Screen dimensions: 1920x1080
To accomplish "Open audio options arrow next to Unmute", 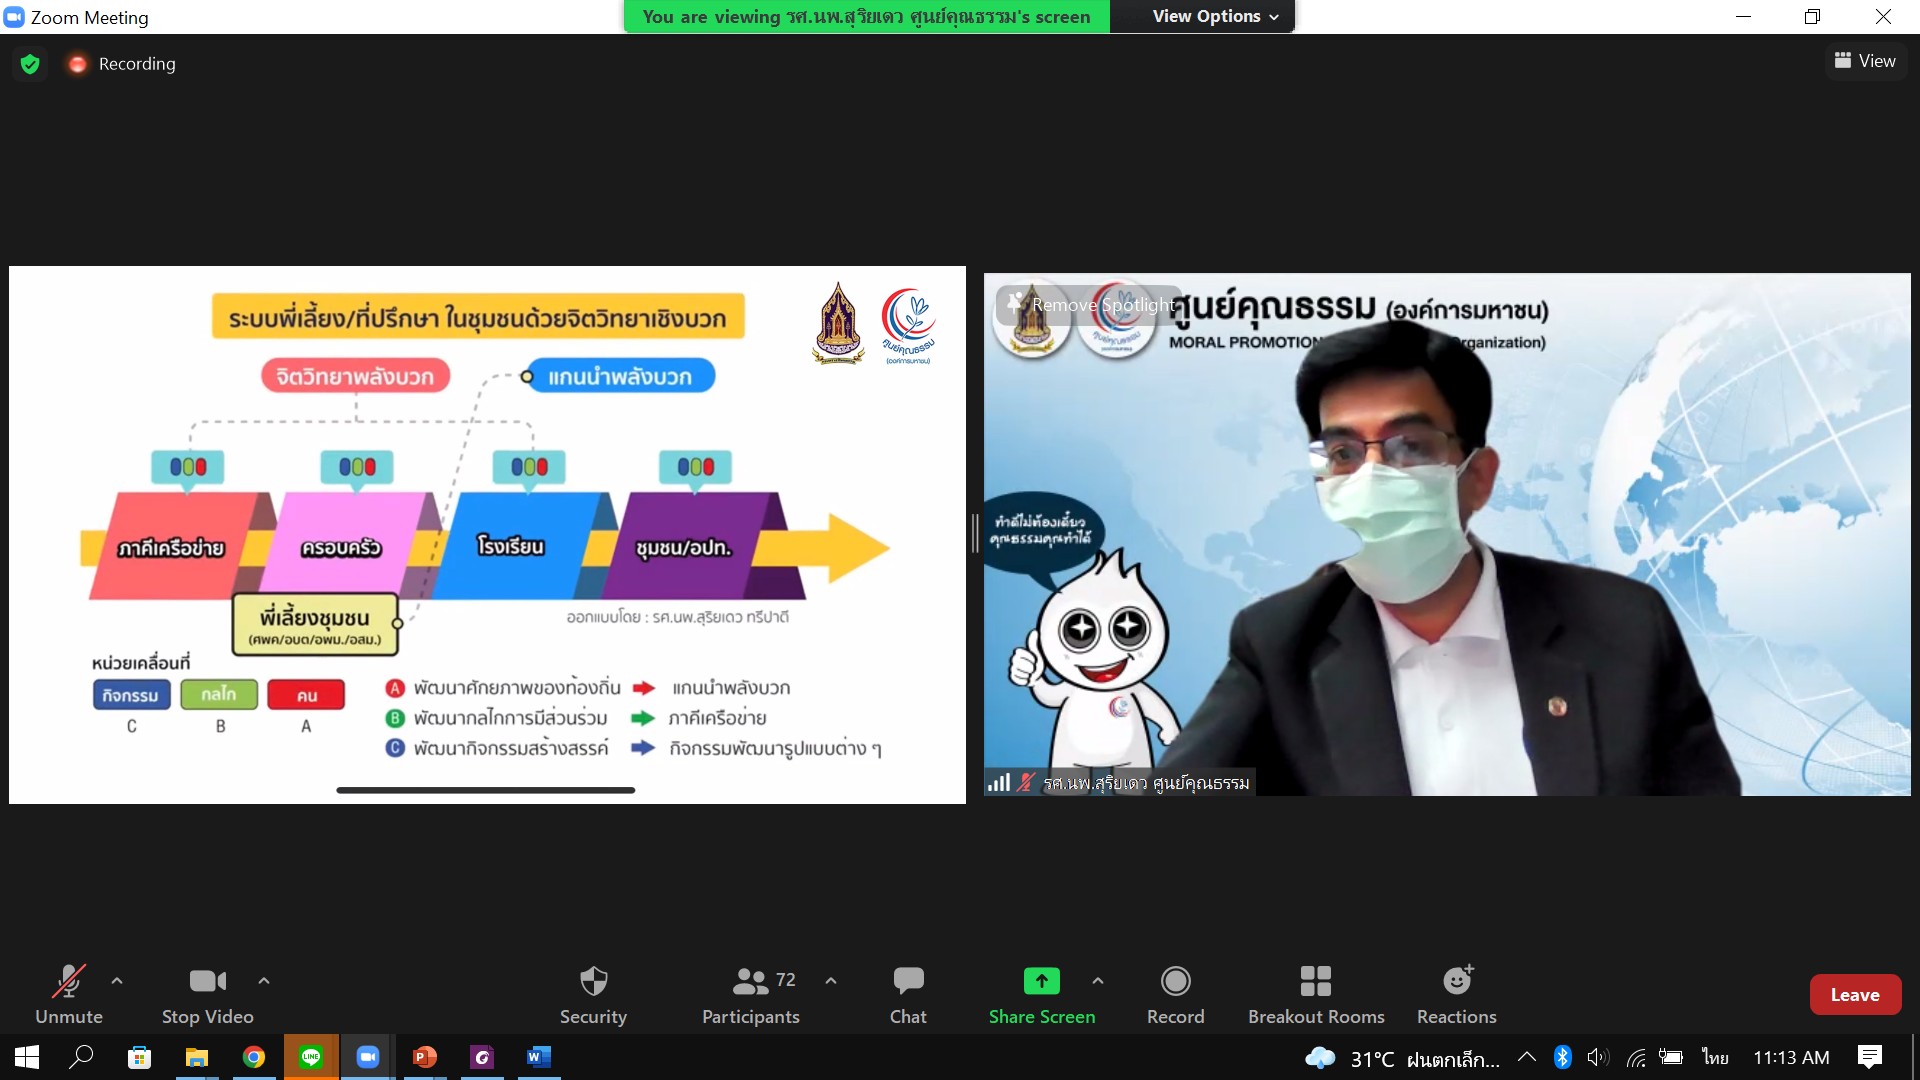I will [117, 981].
